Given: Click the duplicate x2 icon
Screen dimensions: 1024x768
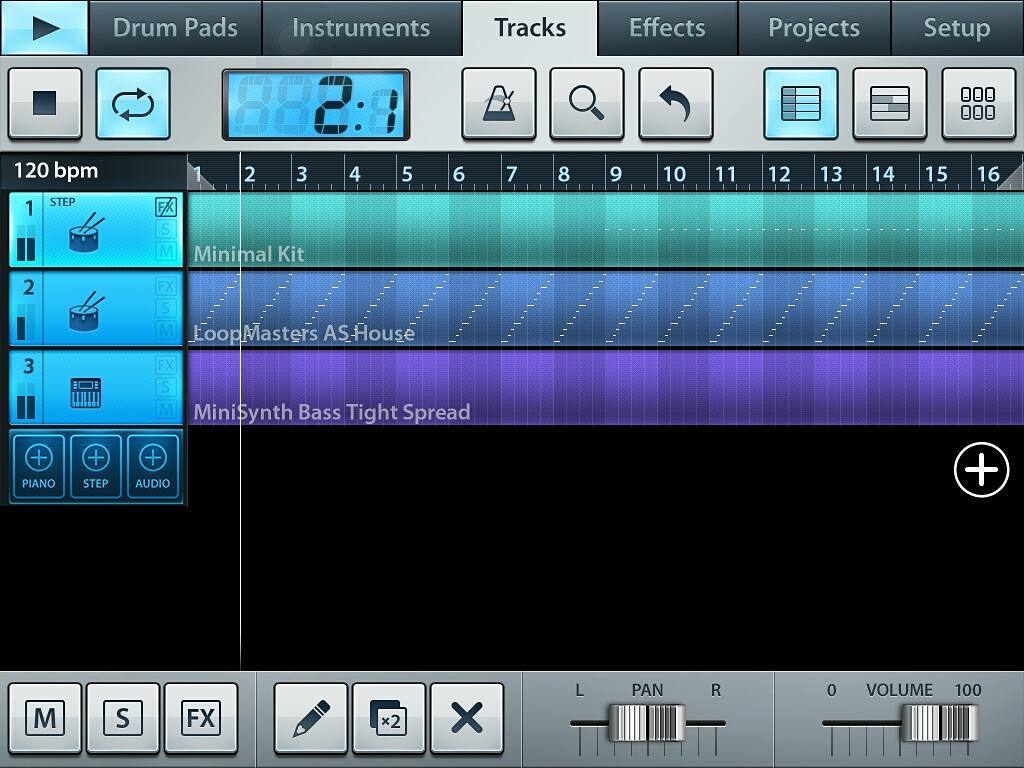Looking at the screenshot, I should pos(389,718).
